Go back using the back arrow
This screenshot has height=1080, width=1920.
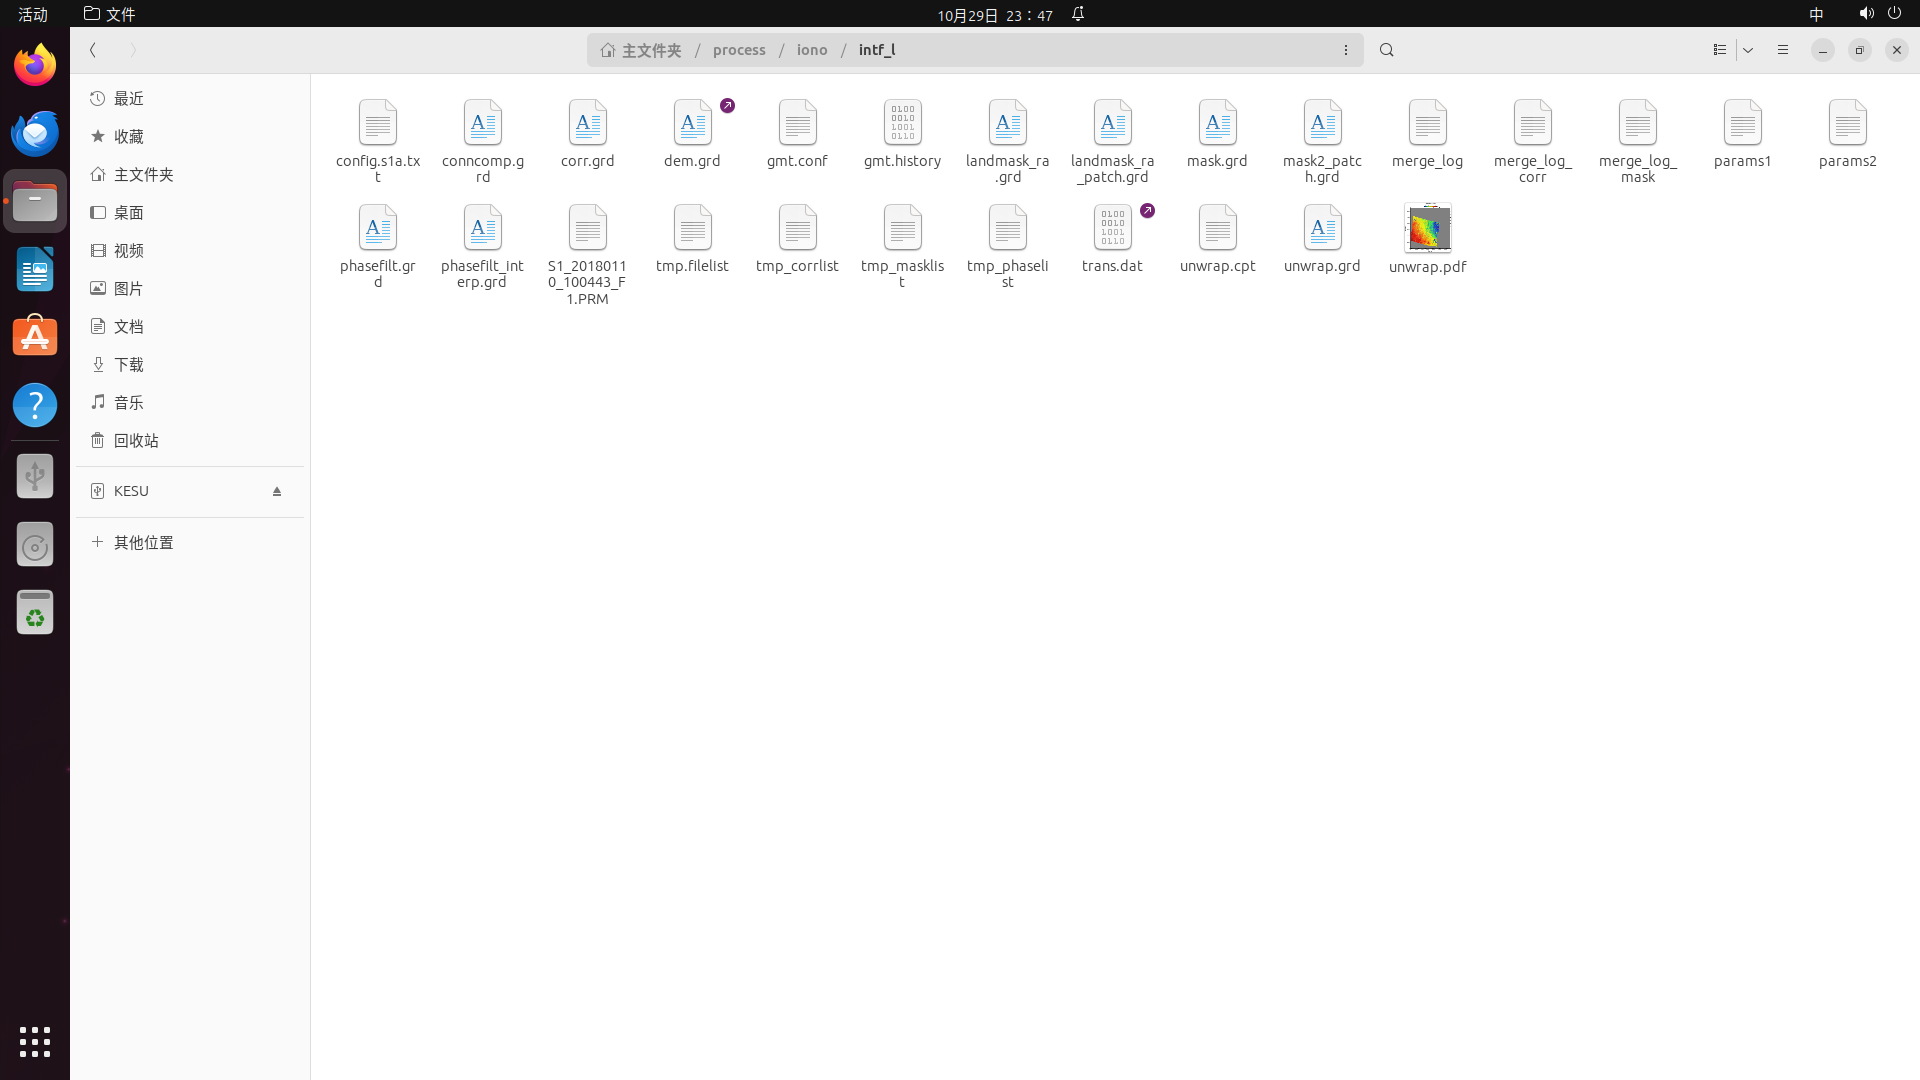[x=93, y=49]
